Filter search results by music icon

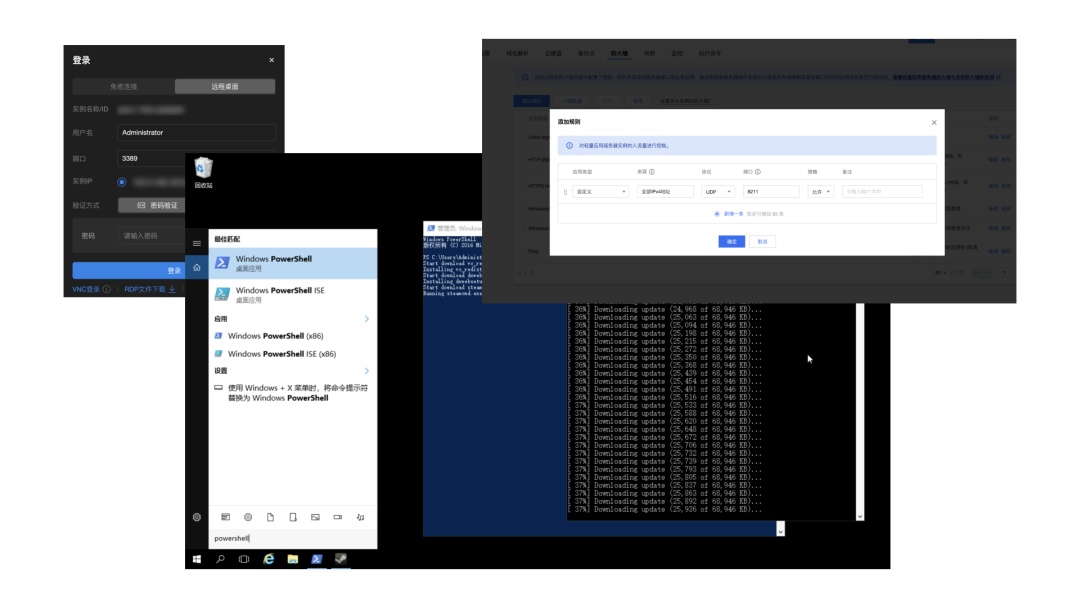tap(360, 517)
